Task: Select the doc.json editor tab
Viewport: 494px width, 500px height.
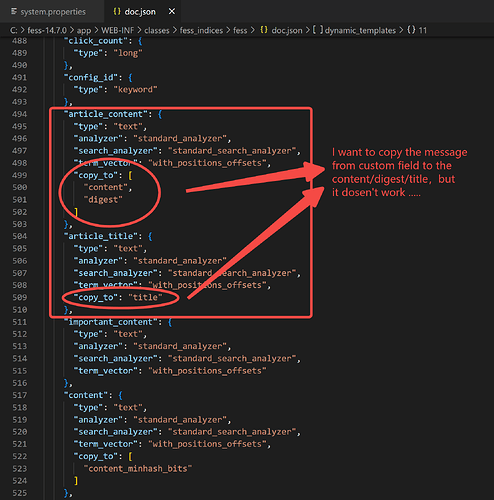Action: click(x=140, y=12)
